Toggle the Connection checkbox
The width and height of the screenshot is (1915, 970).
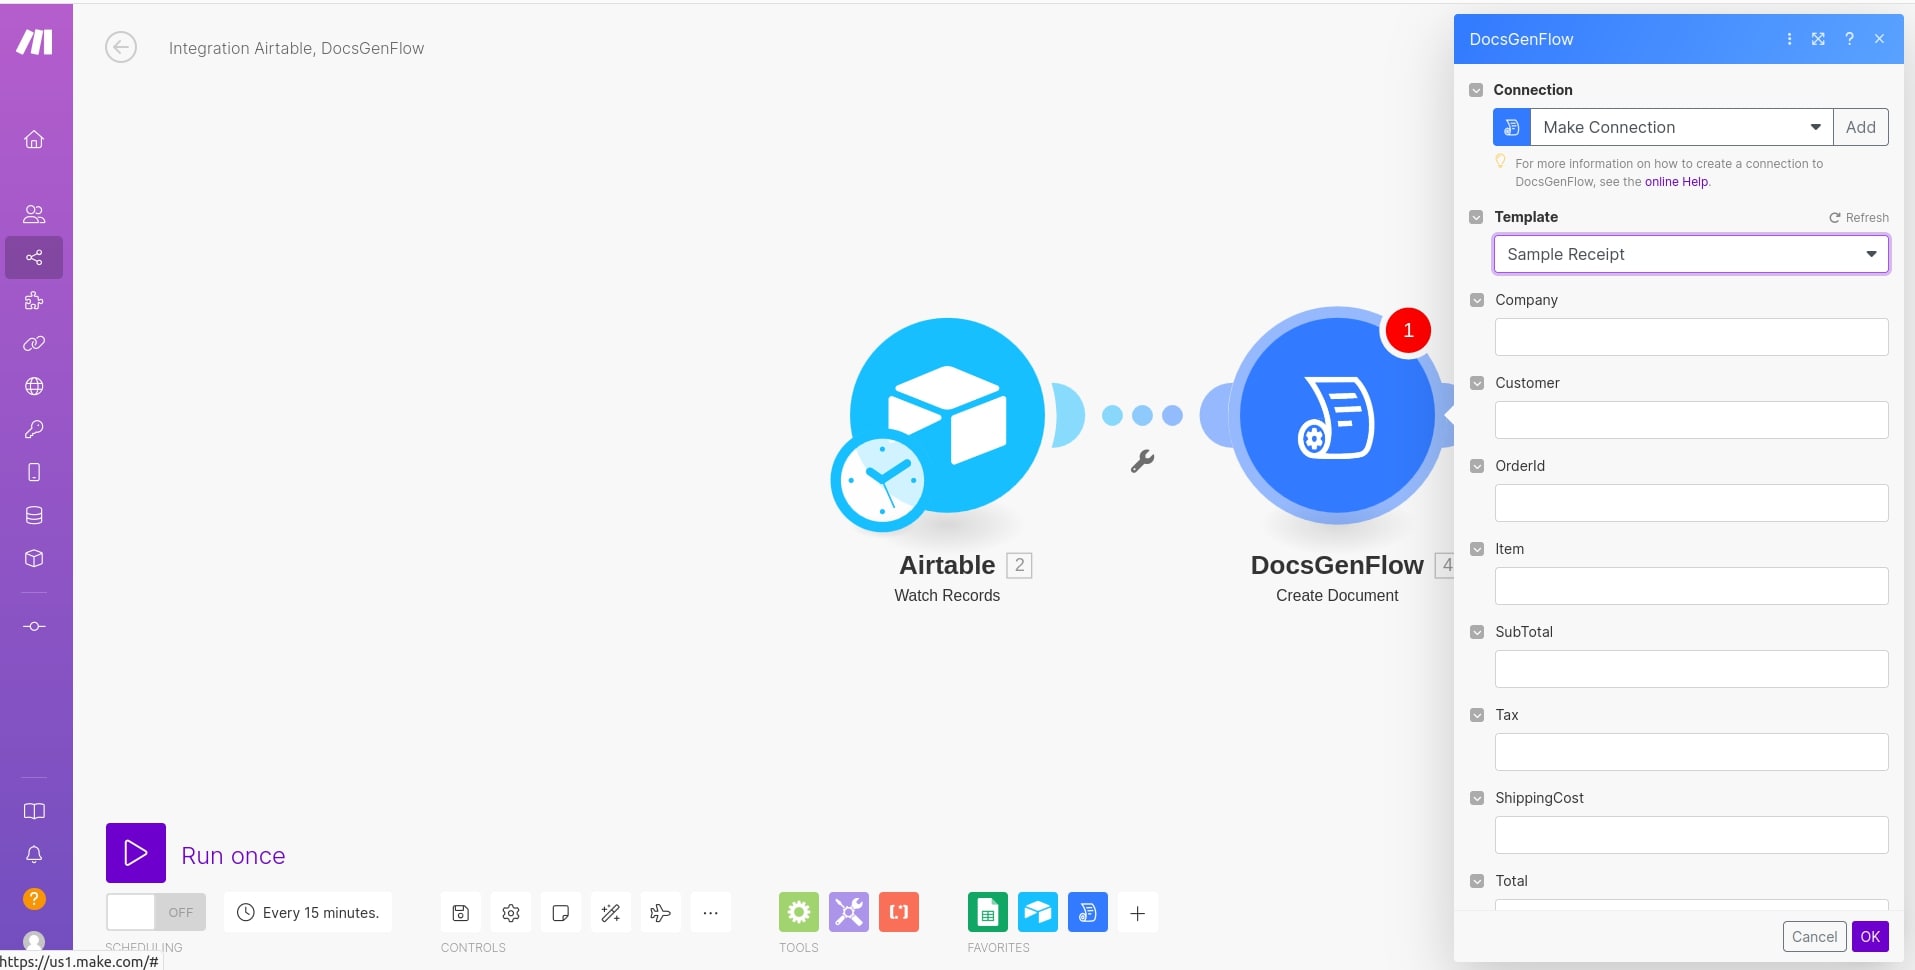(1476, 90)
